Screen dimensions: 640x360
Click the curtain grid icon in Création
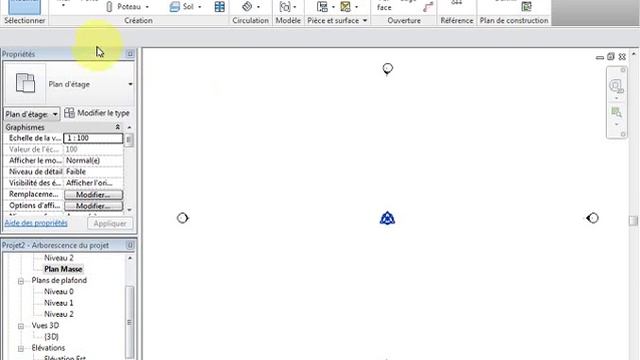click(x=220, y=7)
